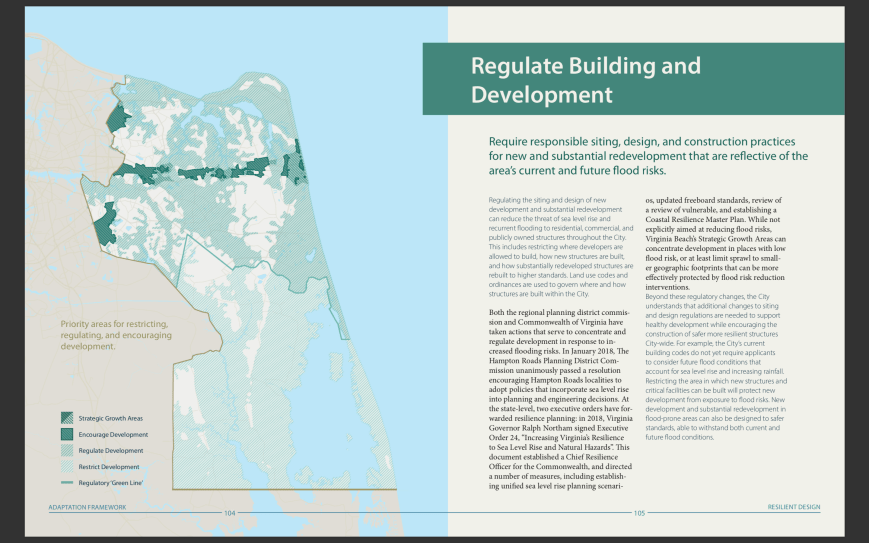Click page number 105 in the footer
The height and width of the screenshot is (543, 869).
(x=639, y=512)
